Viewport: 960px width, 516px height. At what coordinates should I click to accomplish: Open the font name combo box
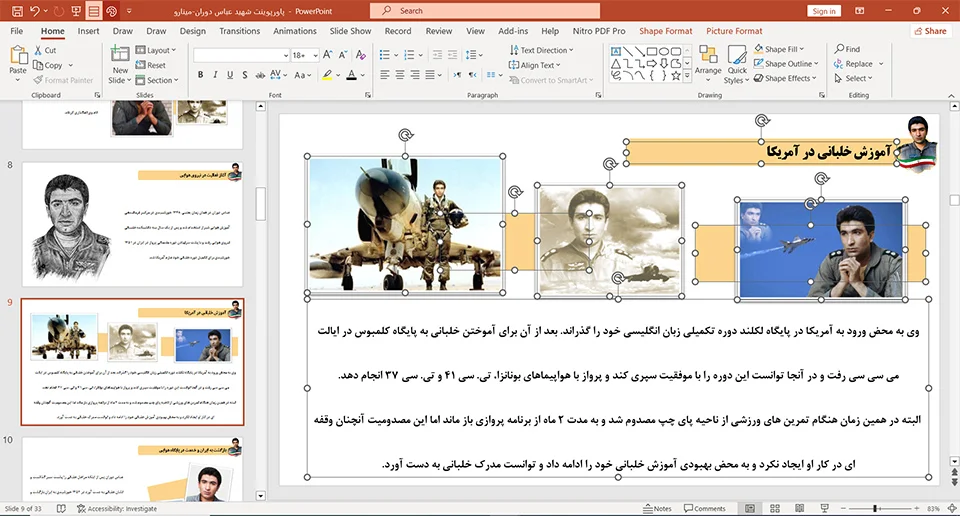pyautogui.click(x=242, y=55)
